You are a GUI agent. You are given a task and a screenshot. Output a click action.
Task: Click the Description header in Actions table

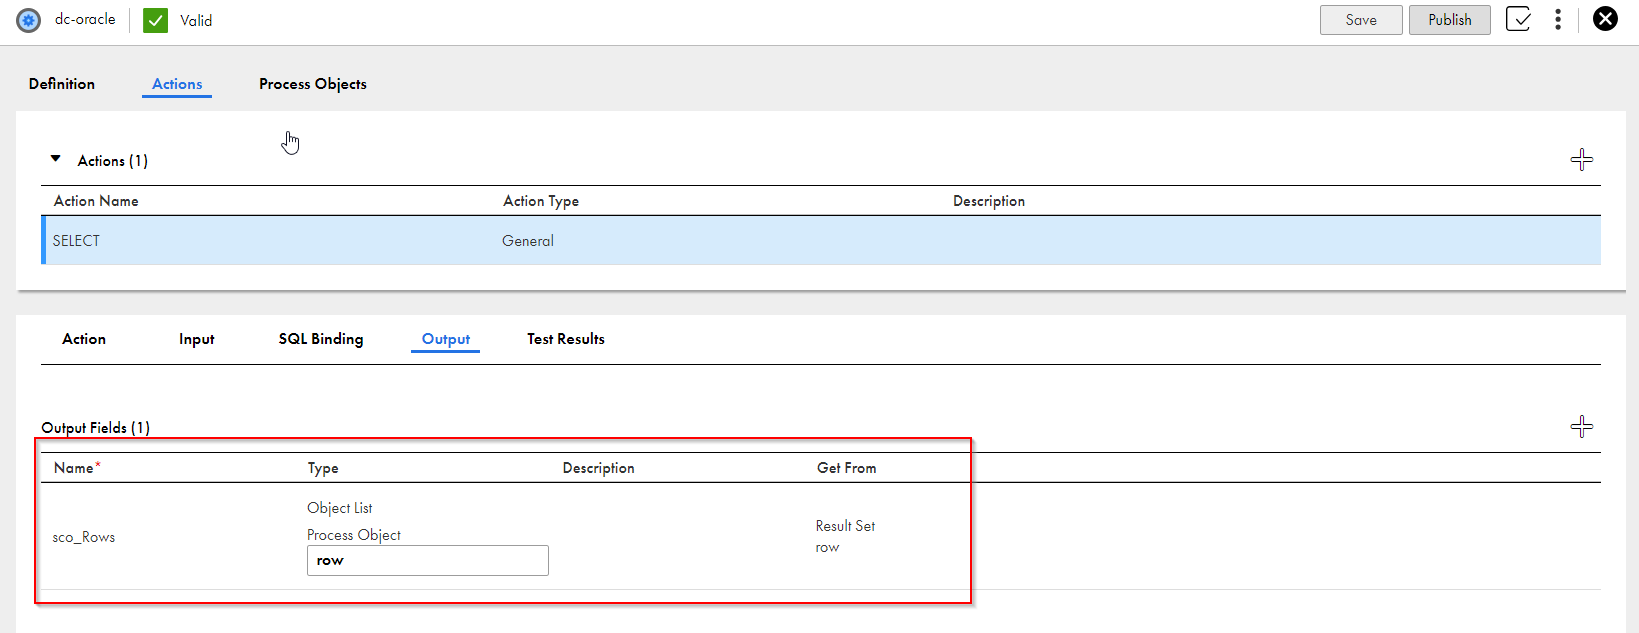pyautogui.click(x=989, y=201)
